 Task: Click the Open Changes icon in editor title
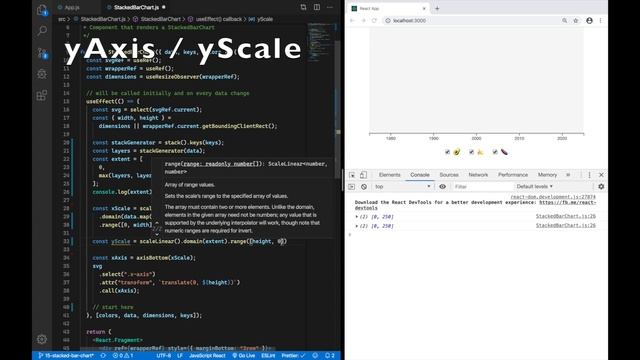point(303,7)
